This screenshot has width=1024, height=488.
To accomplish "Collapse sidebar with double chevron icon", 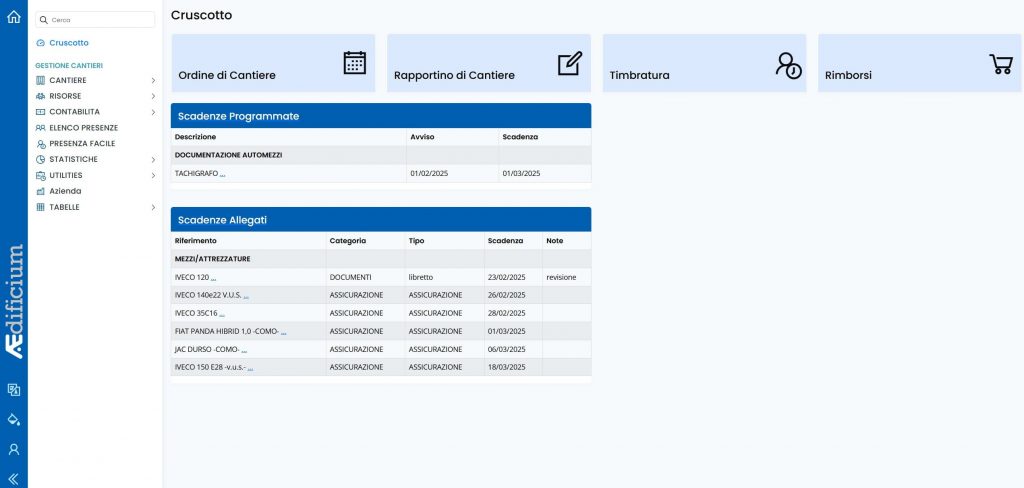I will click(13, 478).
